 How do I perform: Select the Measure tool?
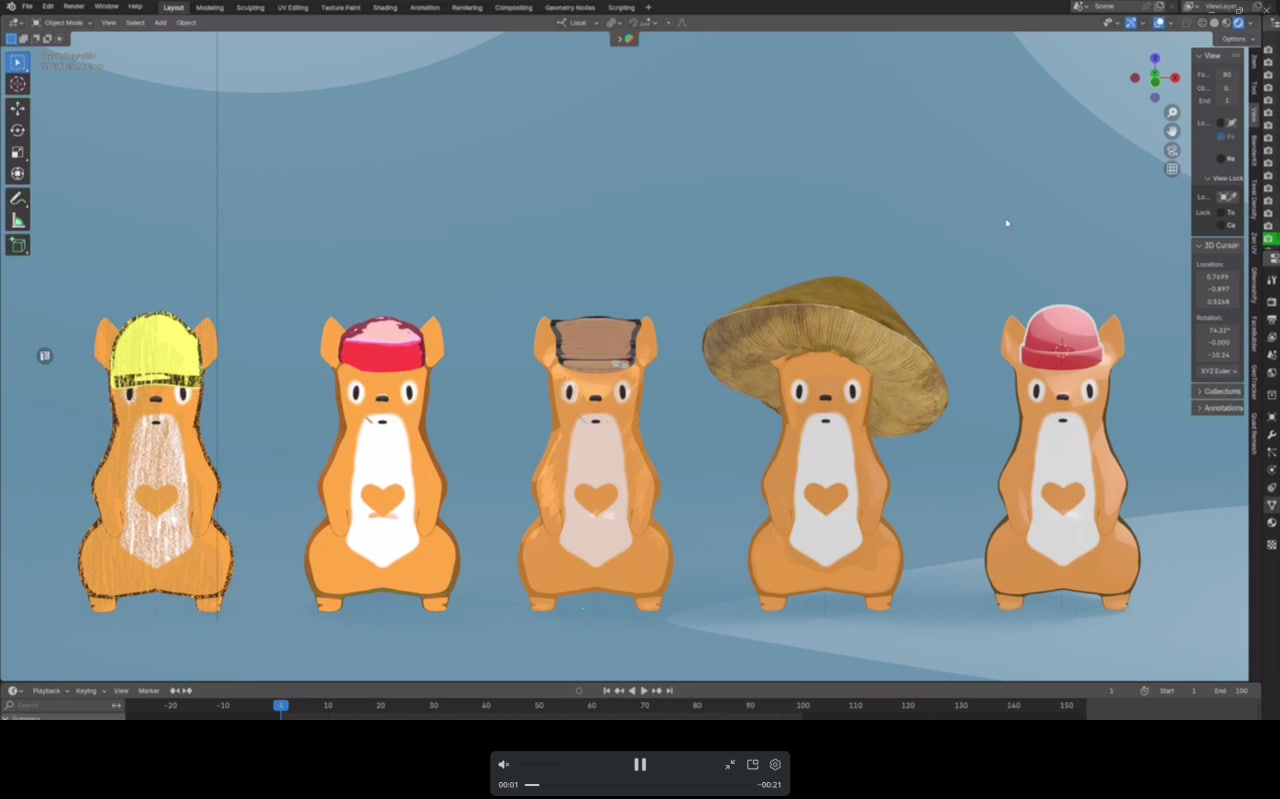(17, 221)
